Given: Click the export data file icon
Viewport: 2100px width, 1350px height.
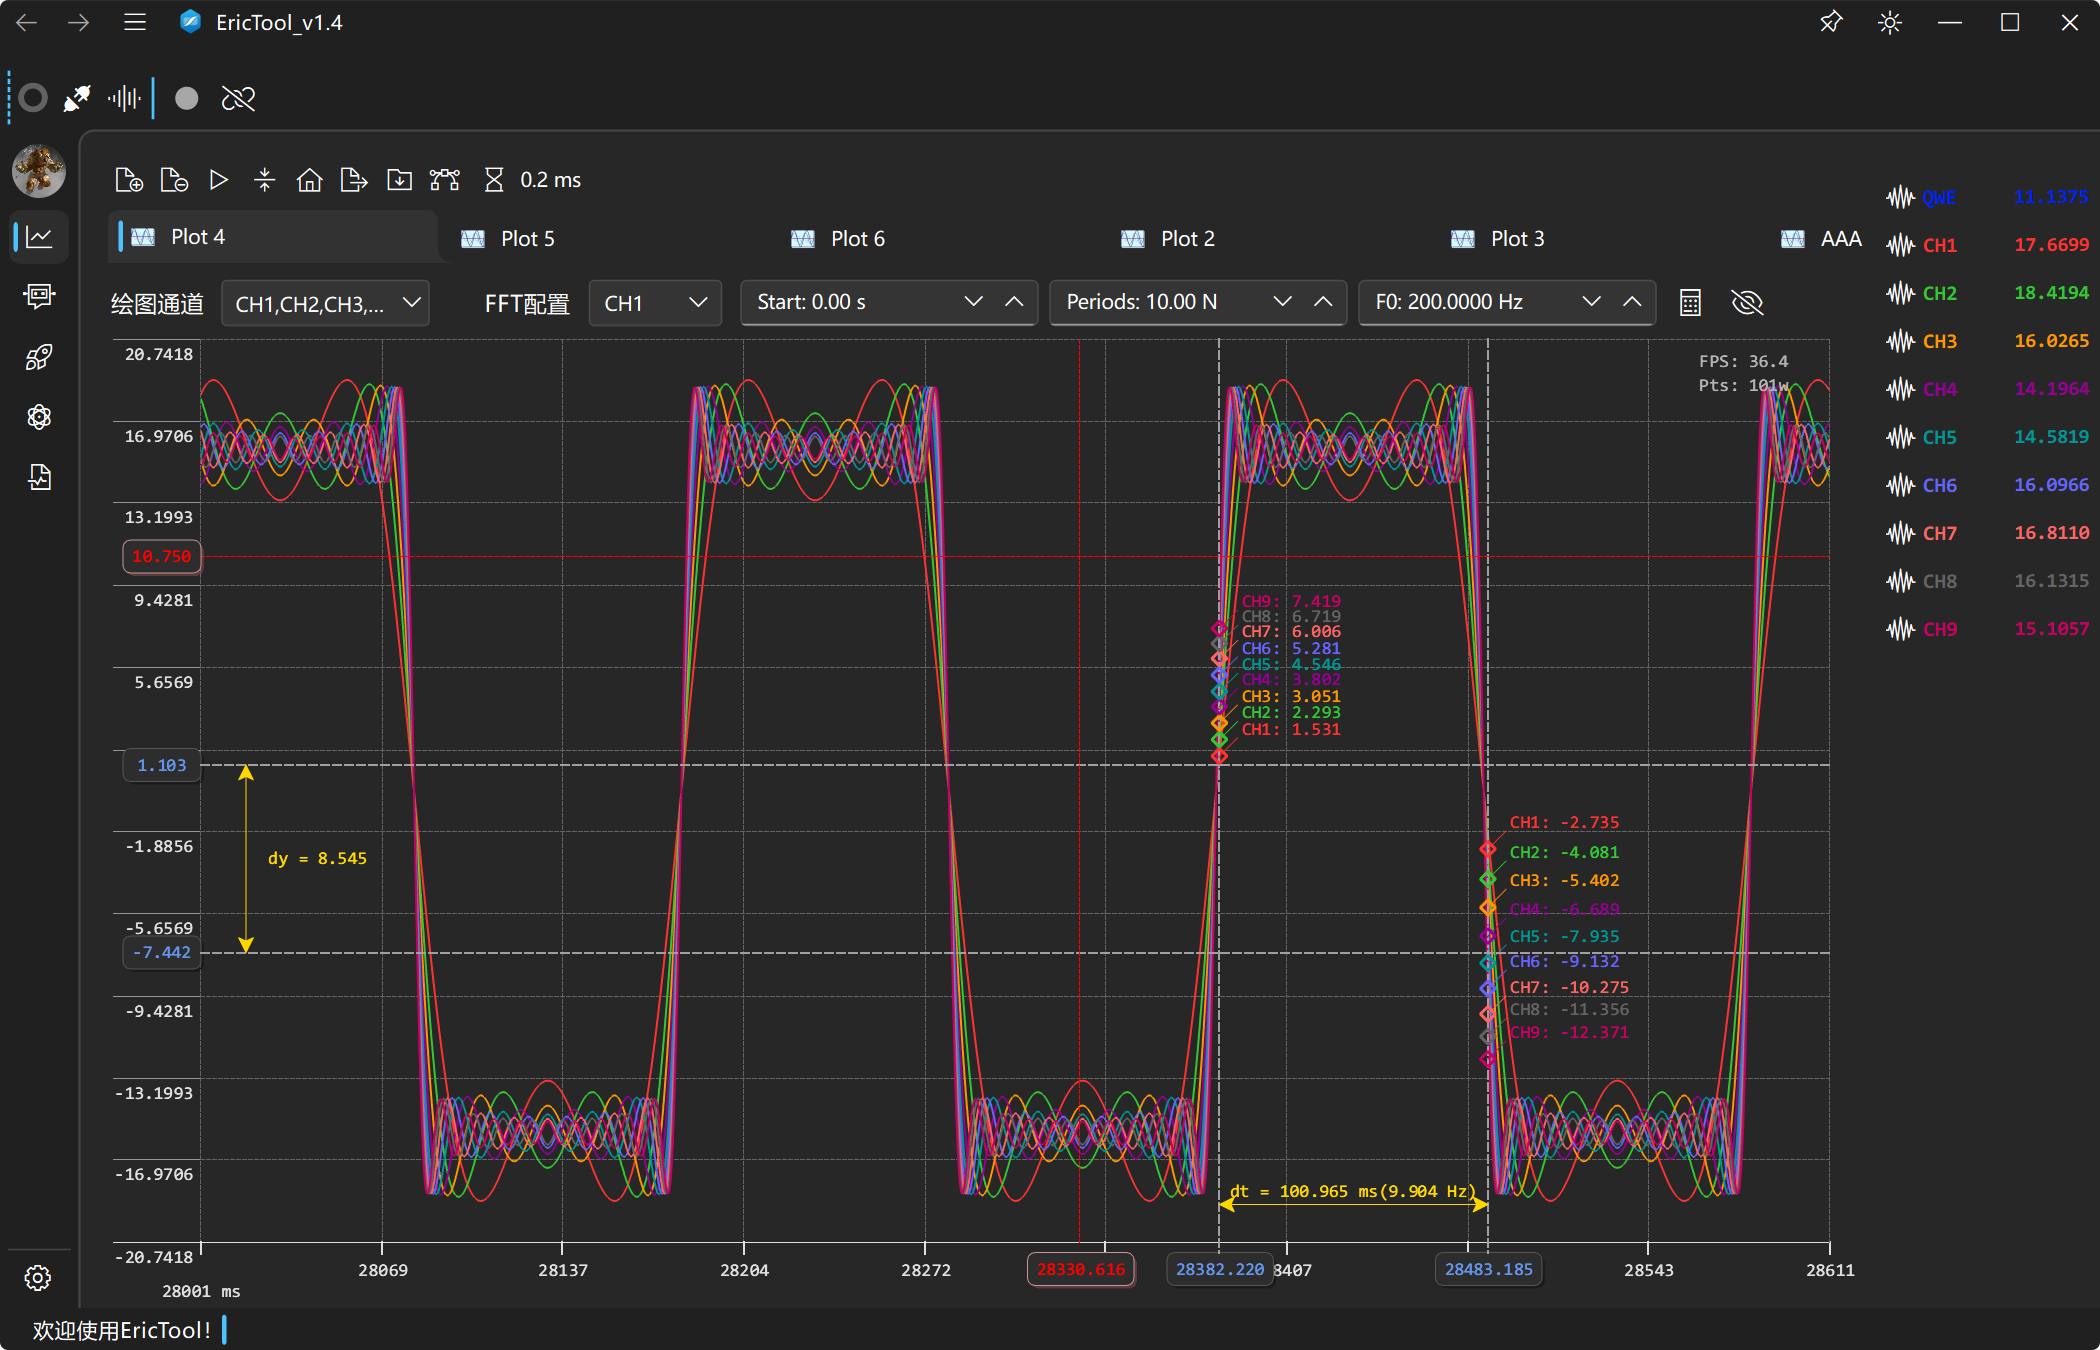Looking at the screenshot, I should [354, 180].
